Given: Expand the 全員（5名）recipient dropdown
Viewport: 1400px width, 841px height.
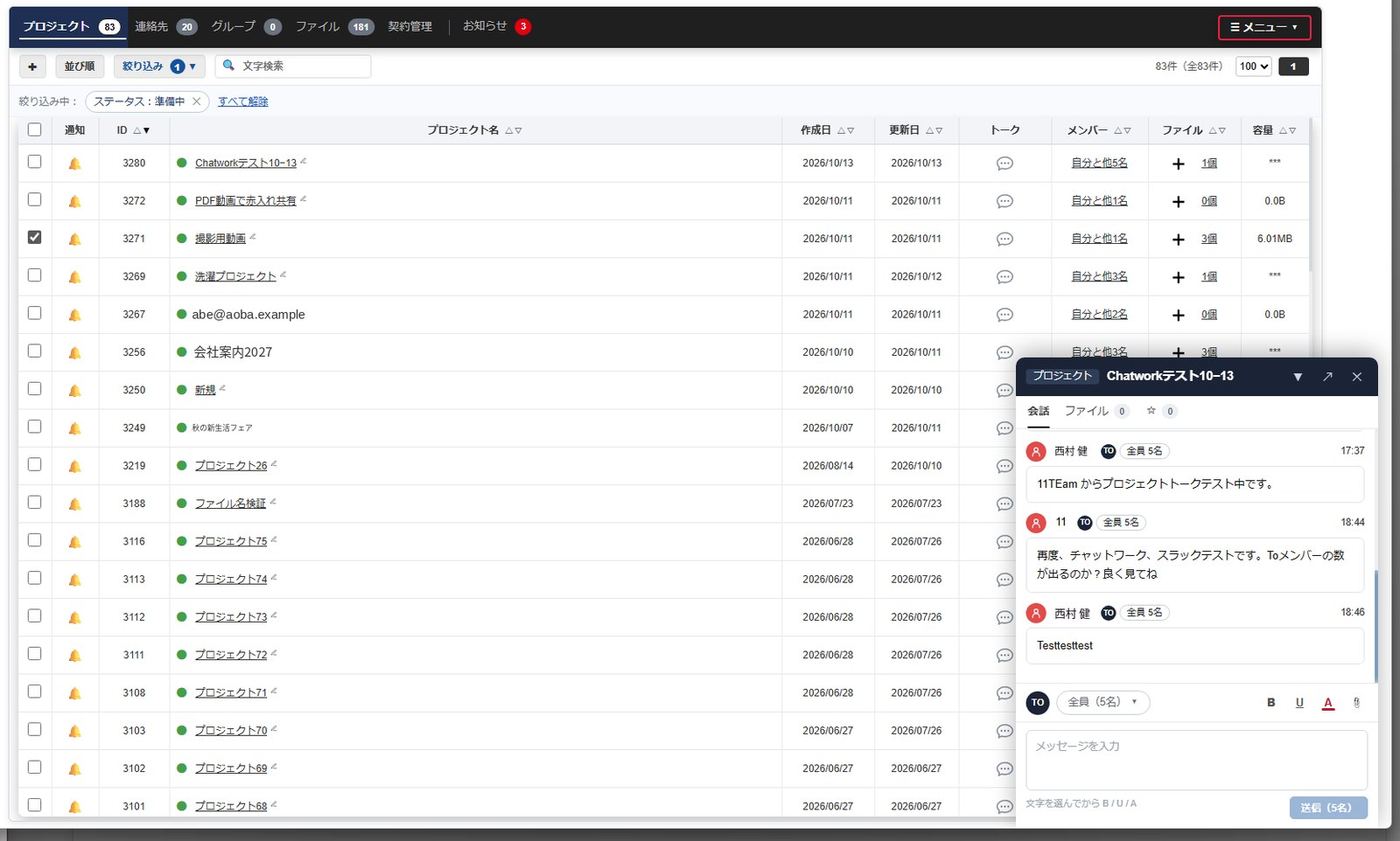Looking at the screenshot, I should point(1103,702).
